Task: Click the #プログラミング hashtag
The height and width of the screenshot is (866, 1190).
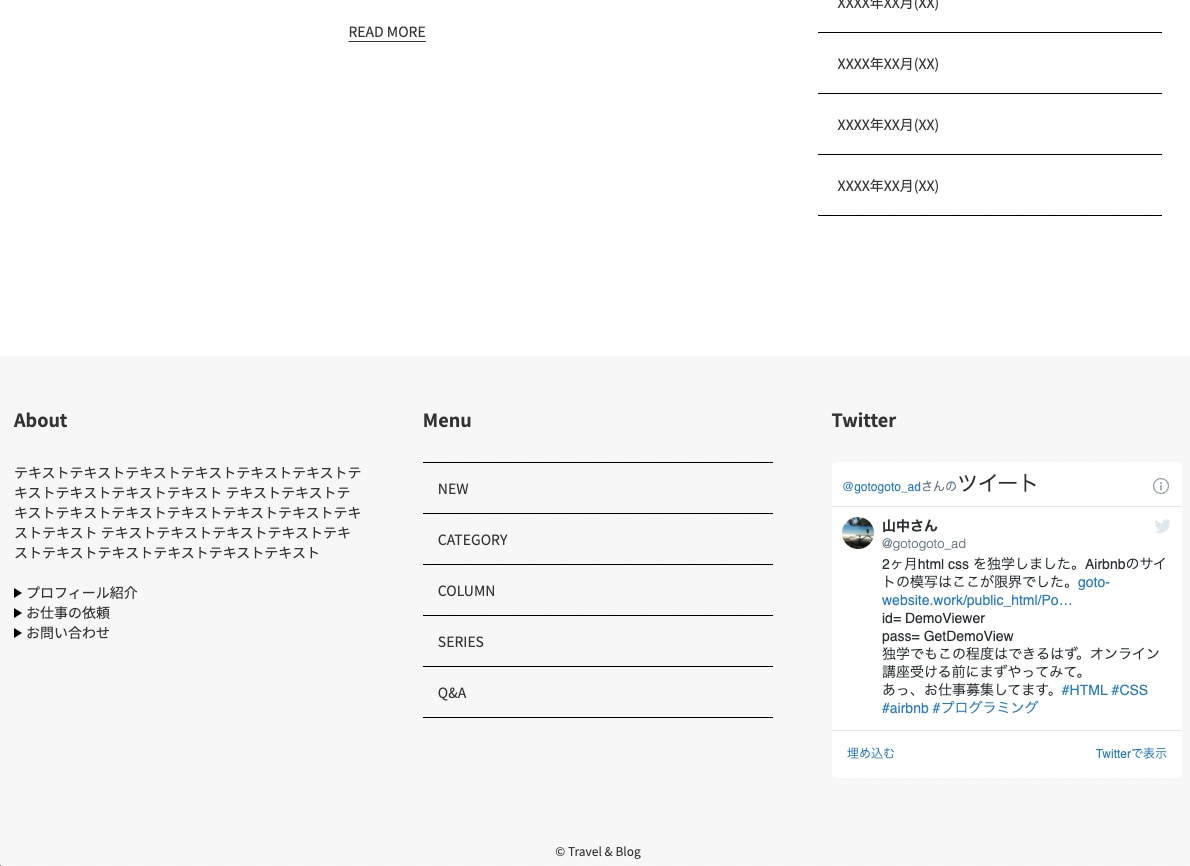Action: 984,708
